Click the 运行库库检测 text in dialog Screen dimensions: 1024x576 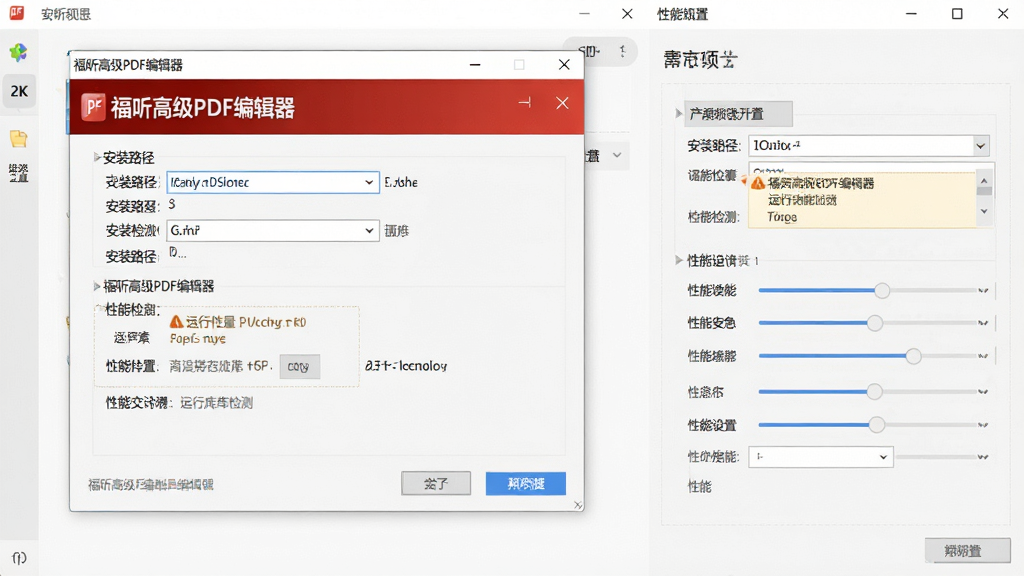(x=217, y=403)
